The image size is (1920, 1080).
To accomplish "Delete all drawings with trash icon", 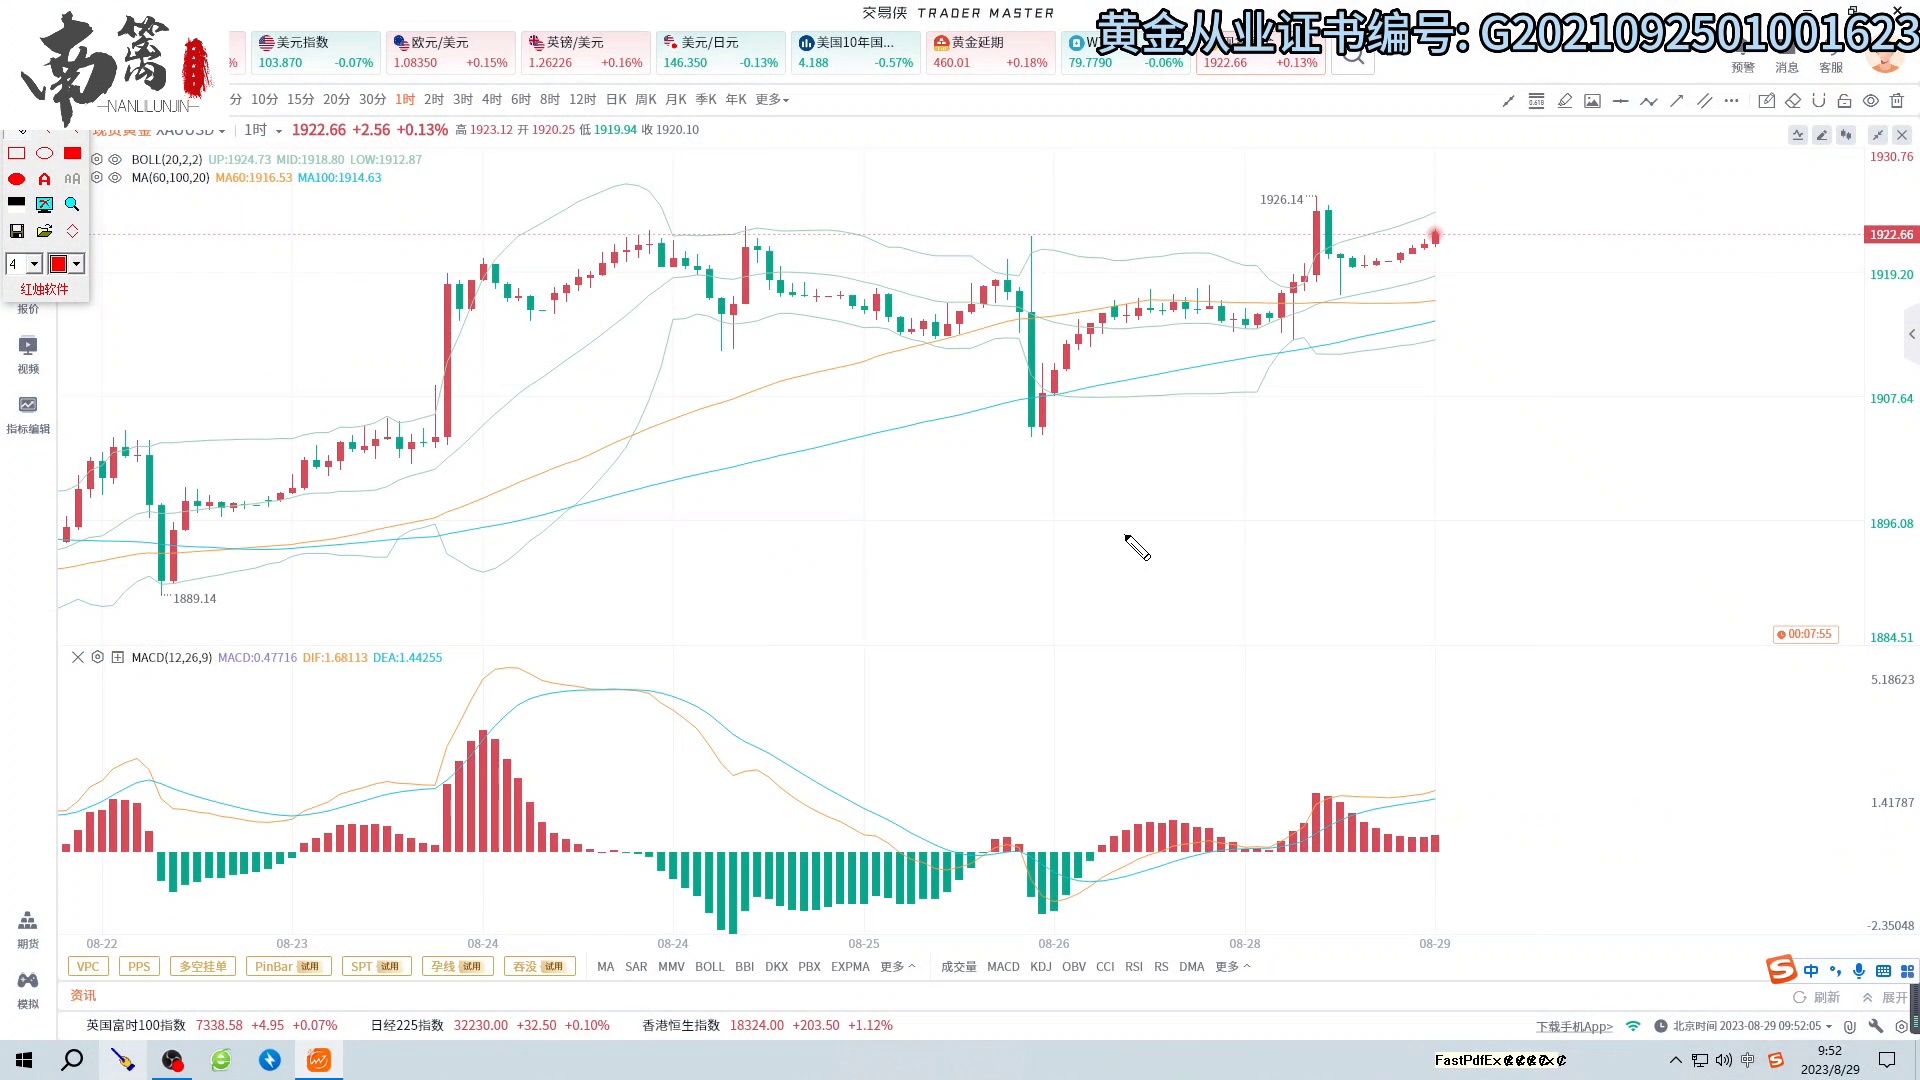I will pyautogui.click(x=1897, y=100).
